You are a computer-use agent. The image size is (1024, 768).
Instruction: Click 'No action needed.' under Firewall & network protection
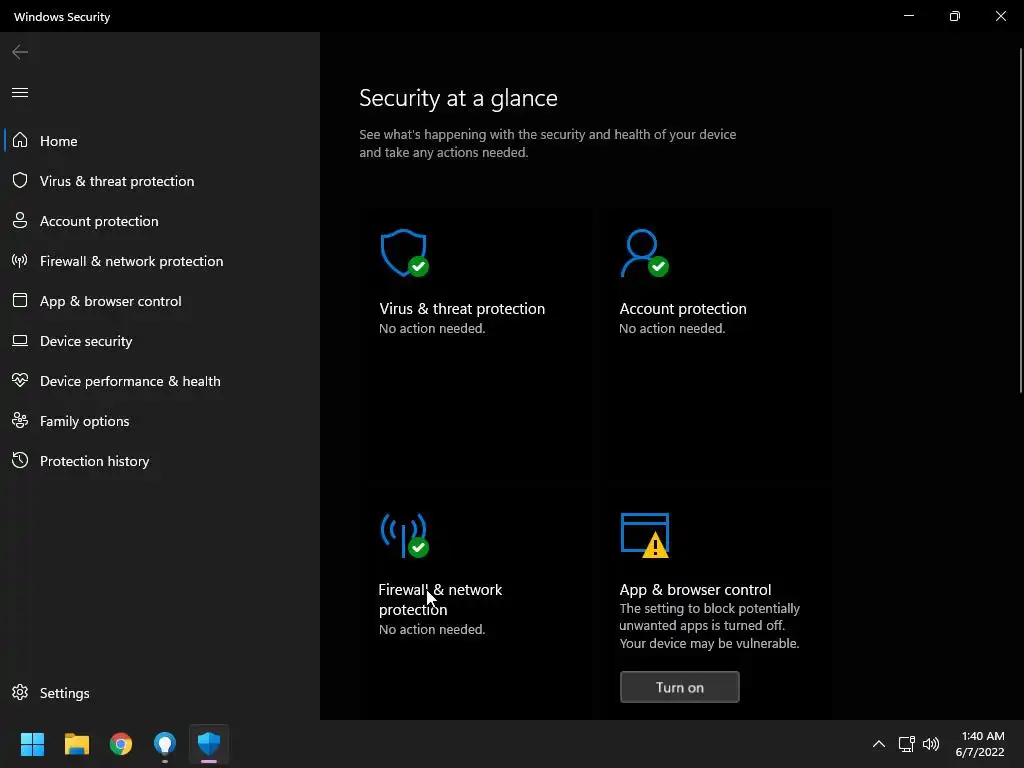click(432, 630)
